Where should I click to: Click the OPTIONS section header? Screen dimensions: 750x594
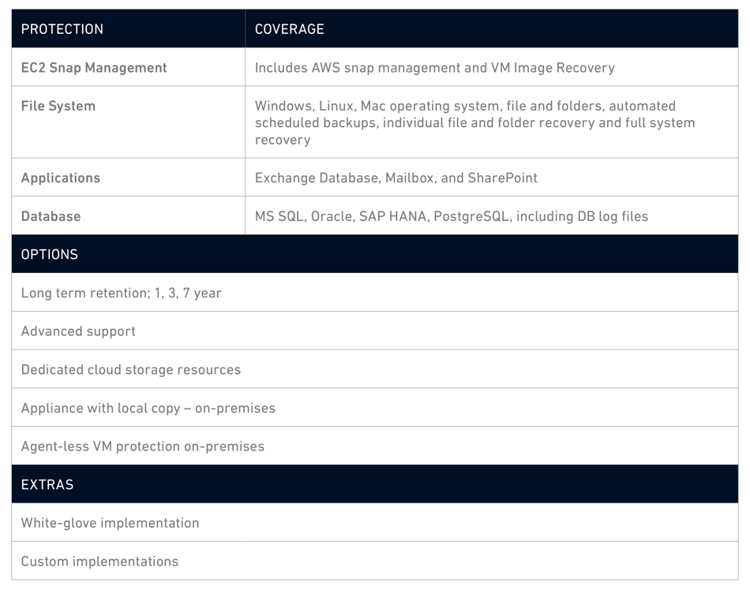50,254
